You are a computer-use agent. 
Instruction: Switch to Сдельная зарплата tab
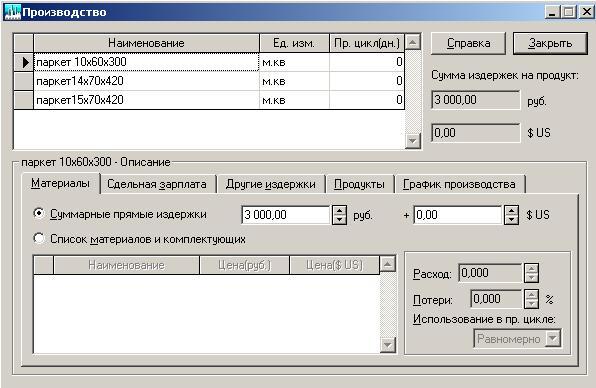[157, 184]
